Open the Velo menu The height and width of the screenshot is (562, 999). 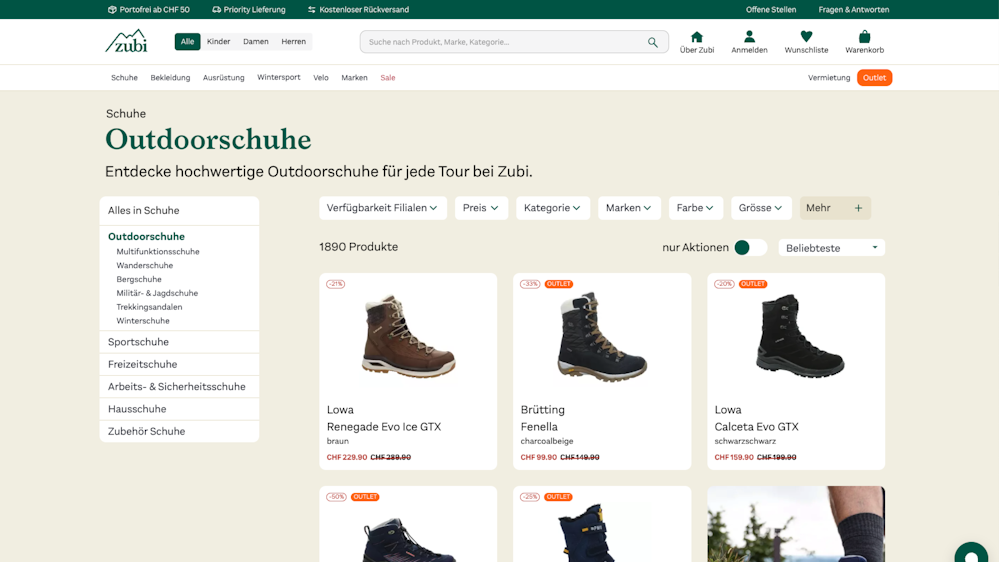click(x=320, y=78)
